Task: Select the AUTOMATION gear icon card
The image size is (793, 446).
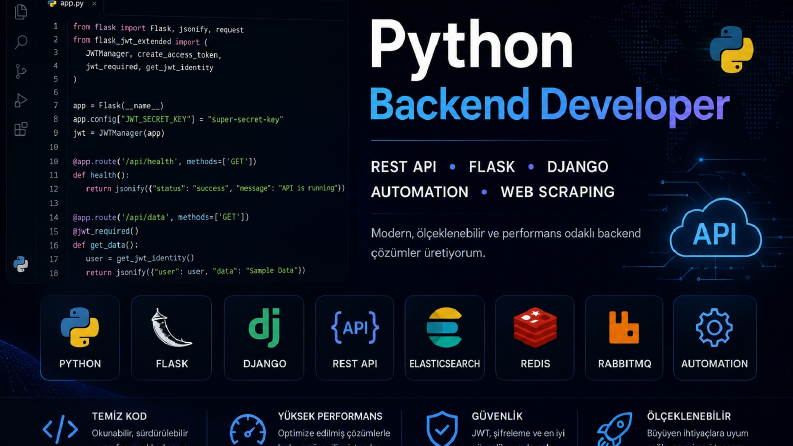Action: point(715,338)
